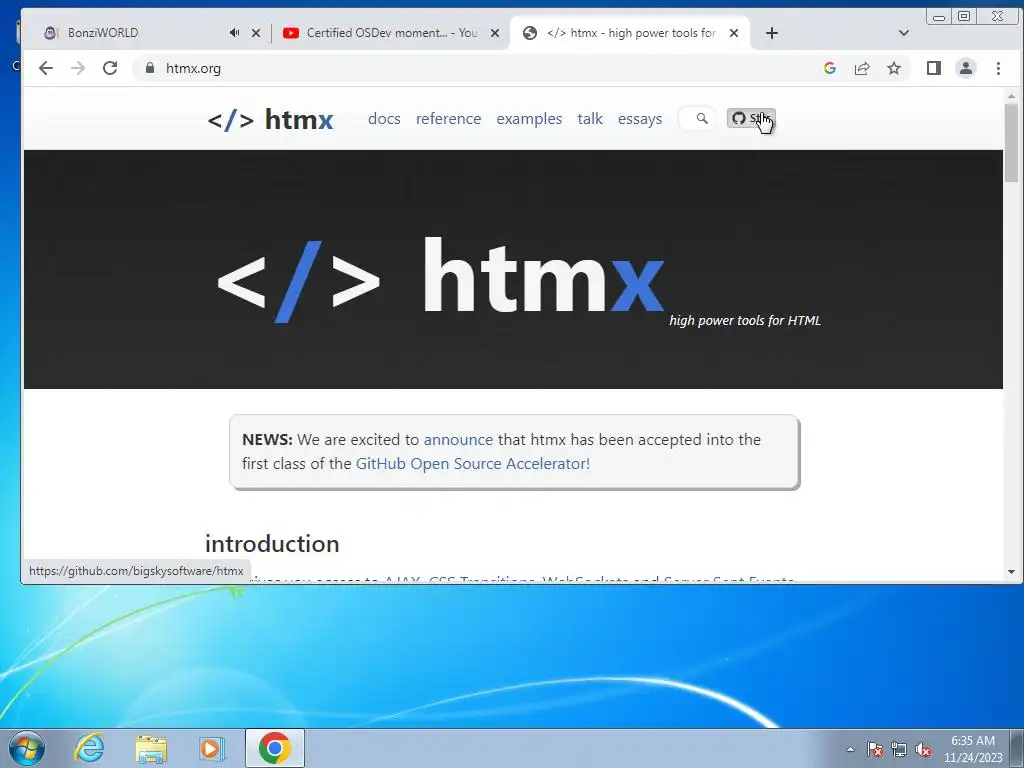Open the essays page
1024x768 pixels.
pos(640,119)
